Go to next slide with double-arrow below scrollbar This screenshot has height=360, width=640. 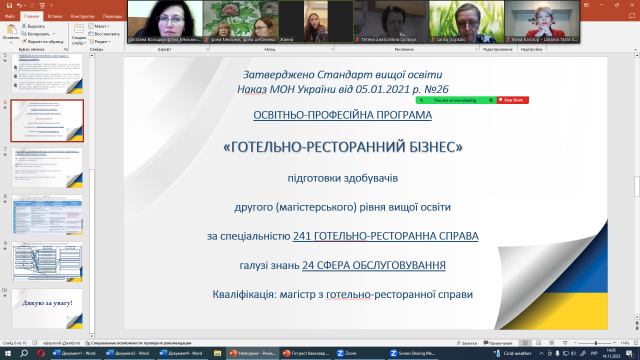pos(636,328)
